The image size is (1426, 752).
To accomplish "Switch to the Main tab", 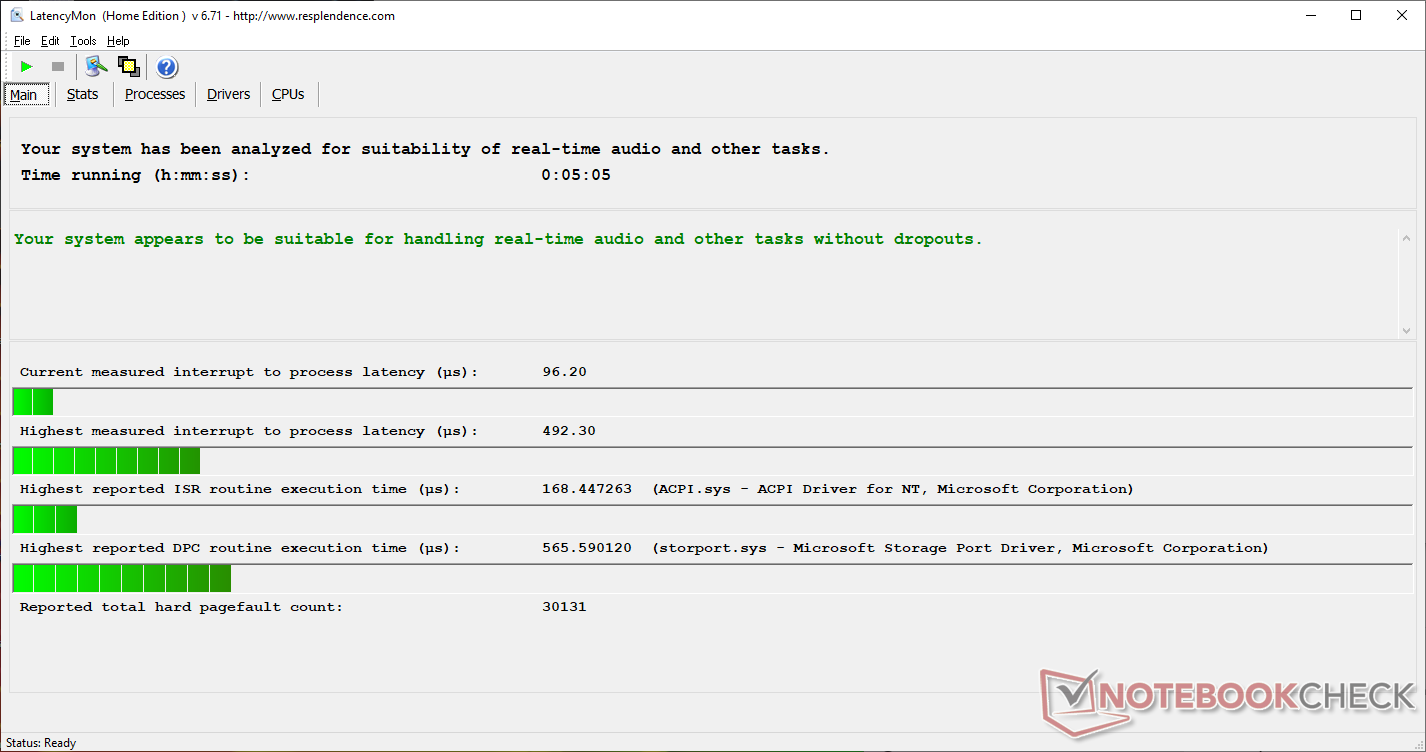I will (x=26, y=95).
